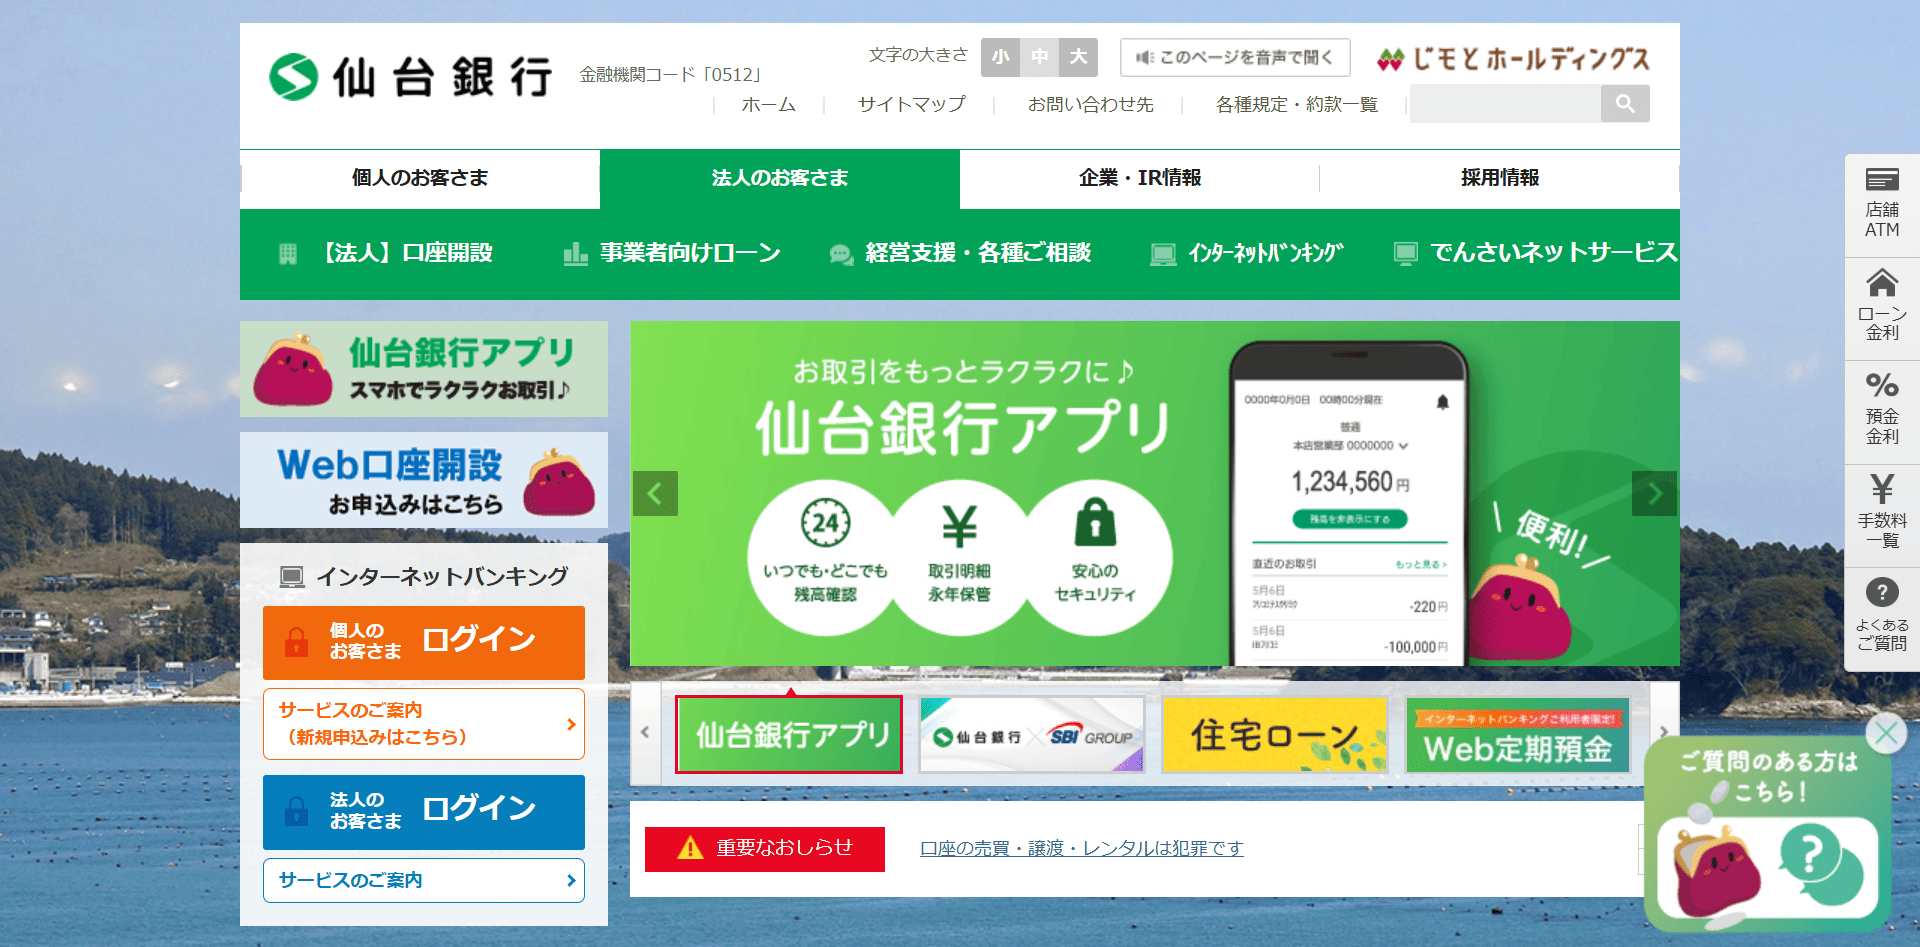Open 各種規定・約款一覧 link
1920x947 pixels.
point(1296,104)
